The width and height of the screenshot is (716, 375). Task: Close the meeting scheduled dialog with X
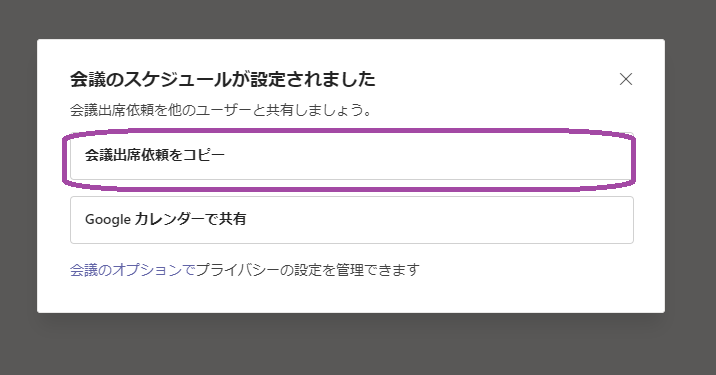[626, 79]
